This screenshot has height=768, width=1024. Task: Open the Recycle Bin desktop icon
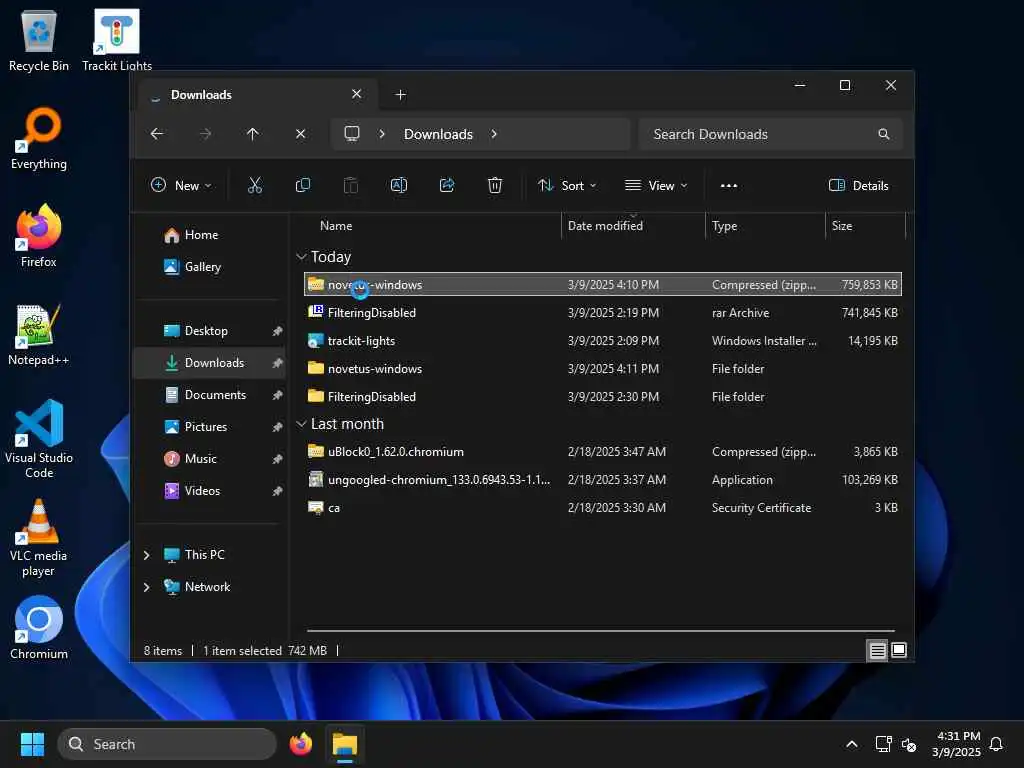39,40
